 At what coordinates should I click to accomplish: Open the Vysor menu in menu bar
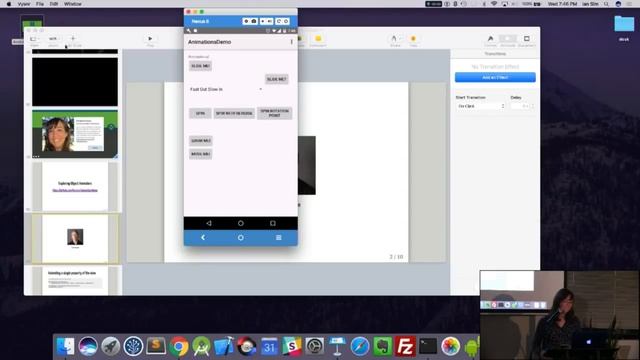[24, 4]
